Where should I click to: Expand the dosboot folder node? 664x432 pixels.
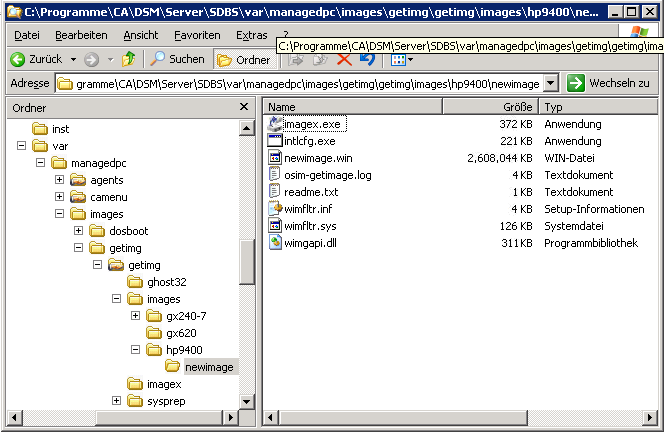78,230
